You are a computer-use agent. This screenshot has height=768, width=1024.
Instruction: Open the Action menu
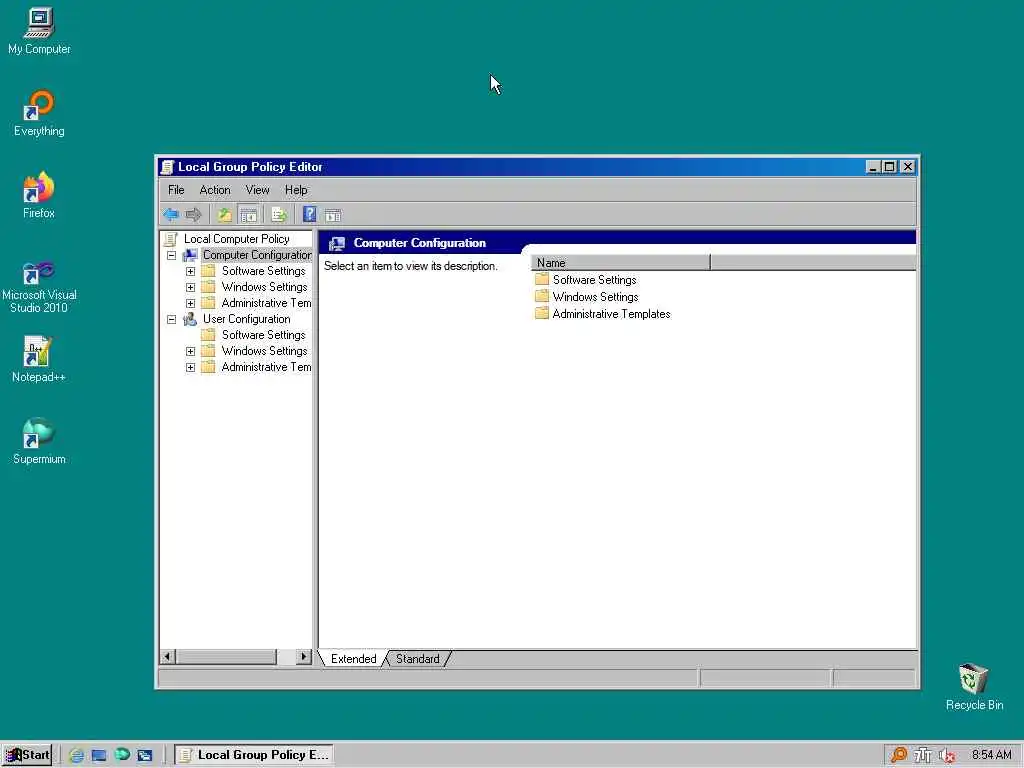point(215,190)
